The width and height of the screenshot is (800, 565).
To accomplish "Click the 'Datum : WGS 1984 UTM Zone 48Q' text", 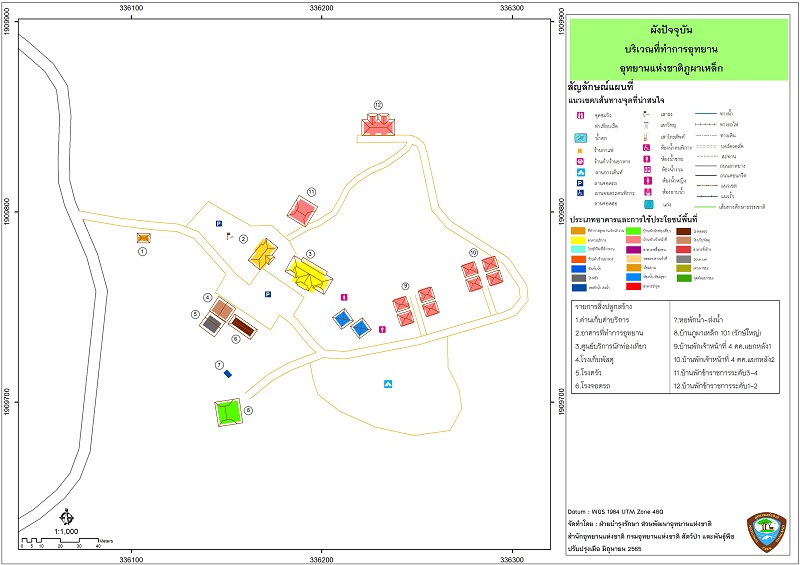I will (x=615, y=511).
